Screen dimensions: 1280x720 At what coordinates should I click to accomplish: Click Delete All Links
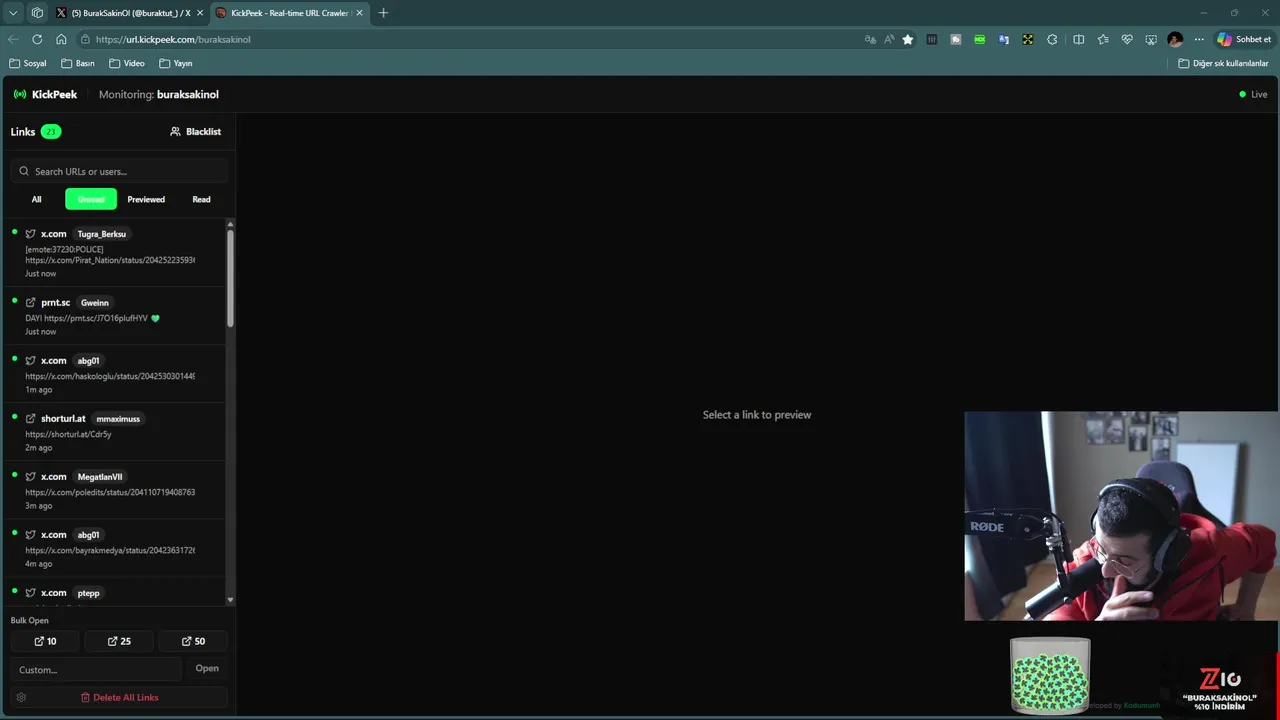point(119,697)
